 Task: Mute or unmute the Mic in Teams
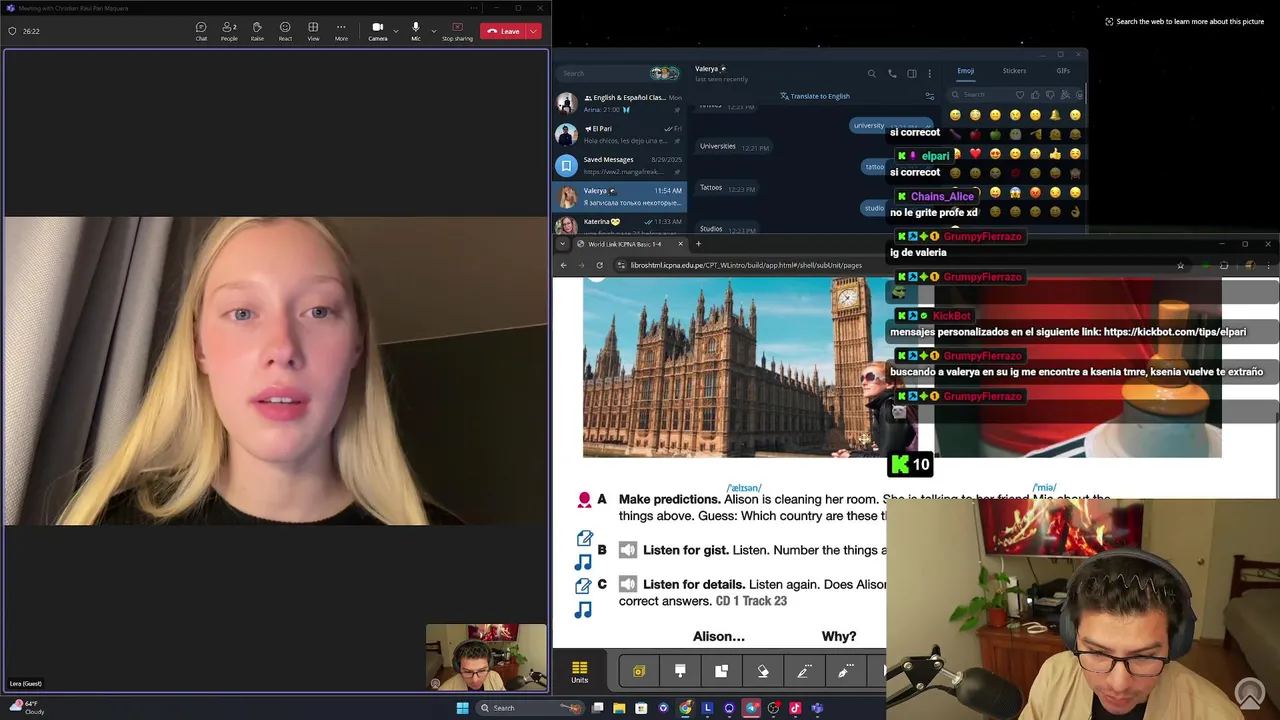[x=416, y=31]
